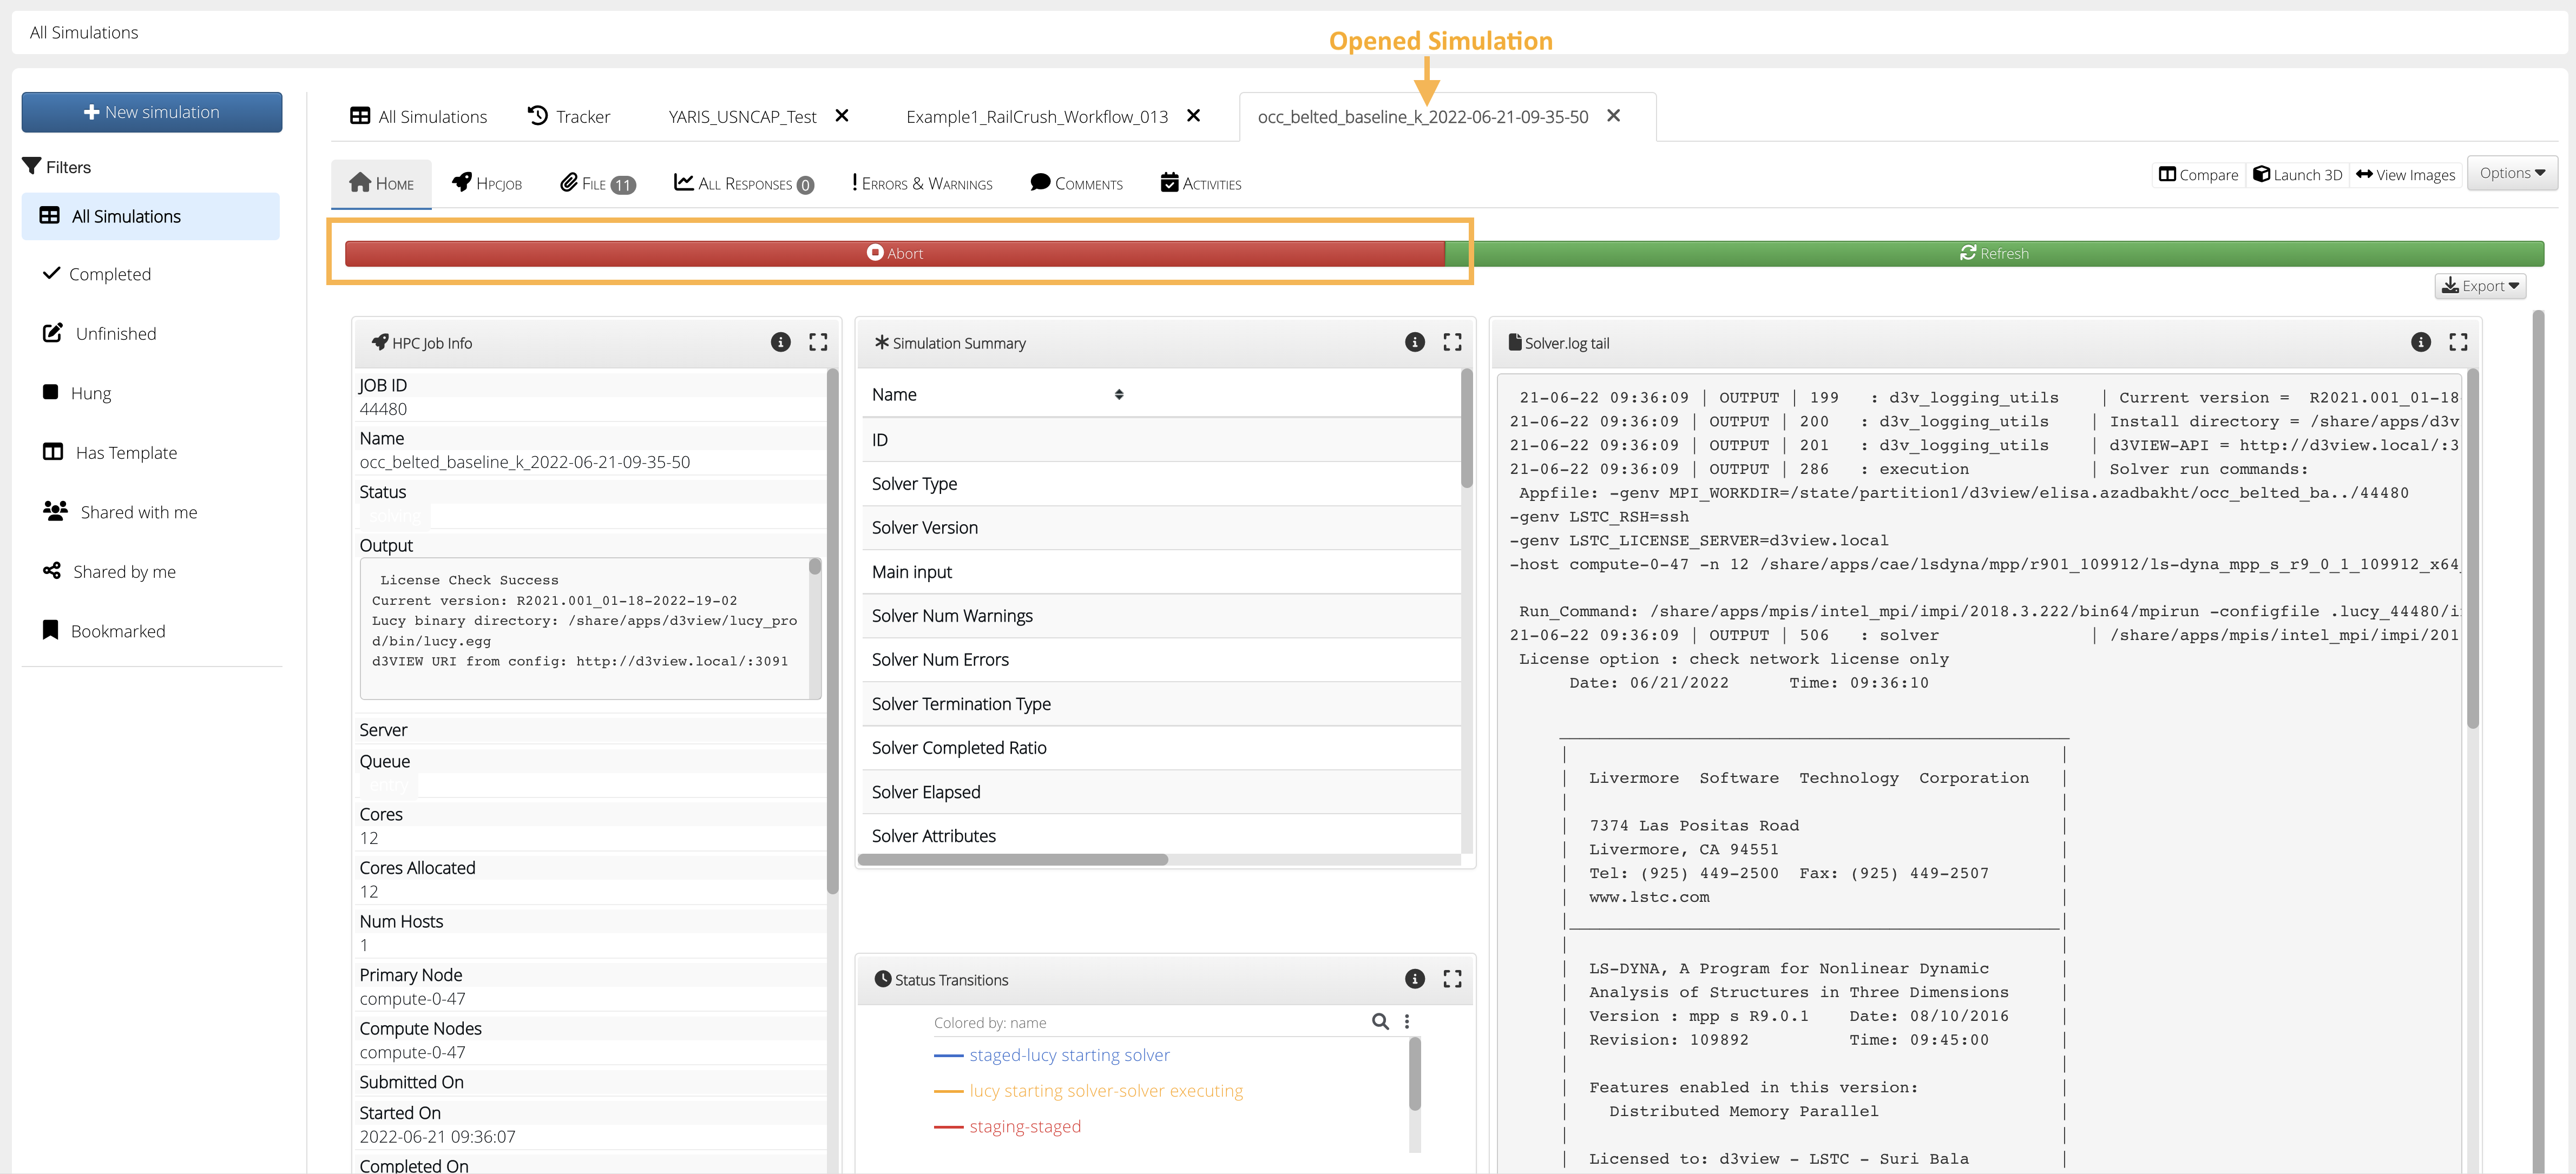2576x1174 pixels.
Task: Open the HPCJob sub-tab
Action: tap(487, 183)
